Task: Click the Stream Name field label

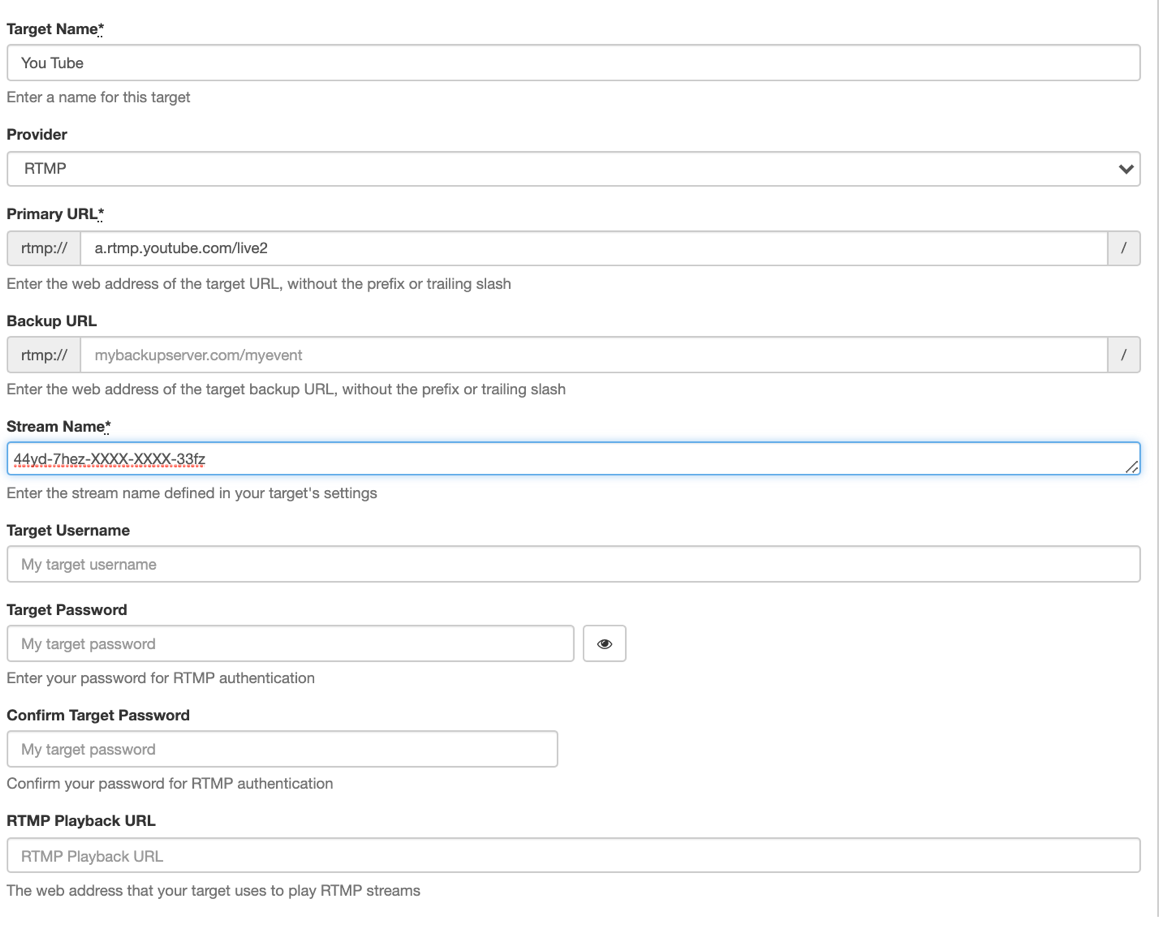Action: (x=58, y=427)
